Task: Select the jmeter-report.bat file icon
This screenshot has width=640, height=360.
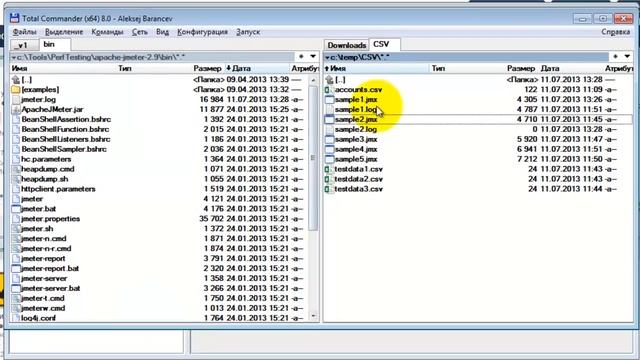Action: (x=16, y=268)
